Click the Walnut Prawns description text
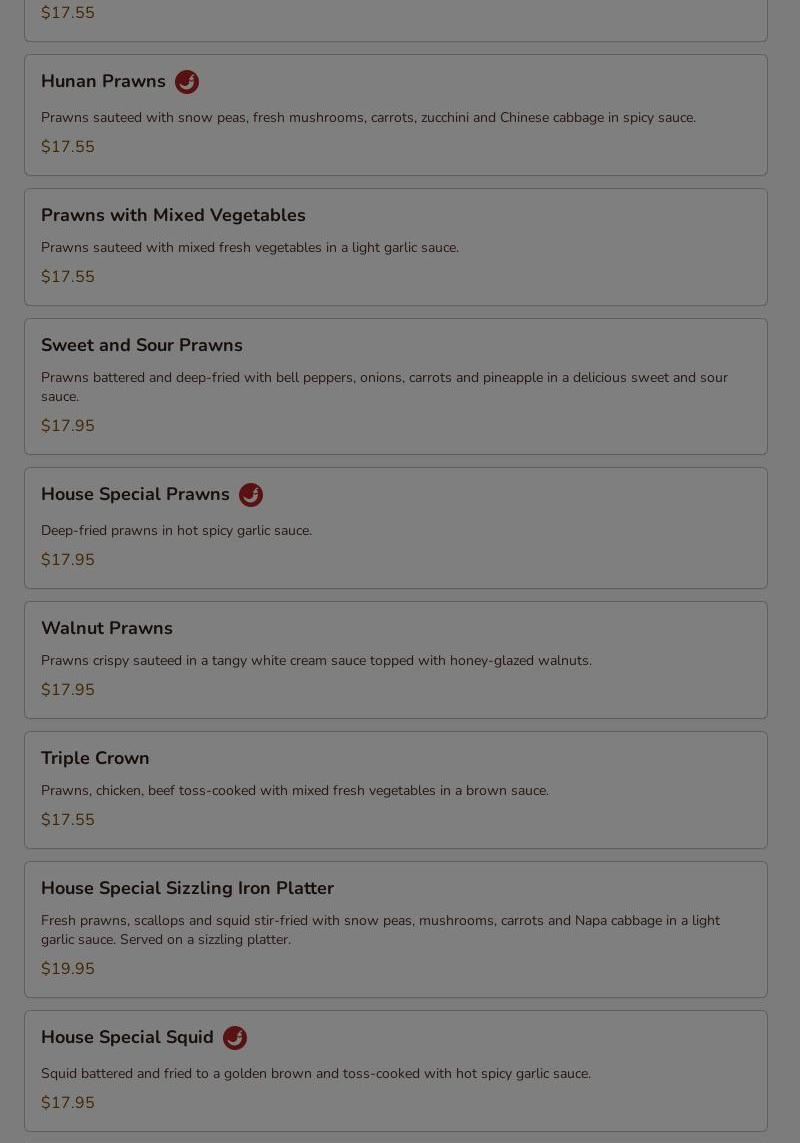Viewport: 800px width, 1143px height. [316, 661]
